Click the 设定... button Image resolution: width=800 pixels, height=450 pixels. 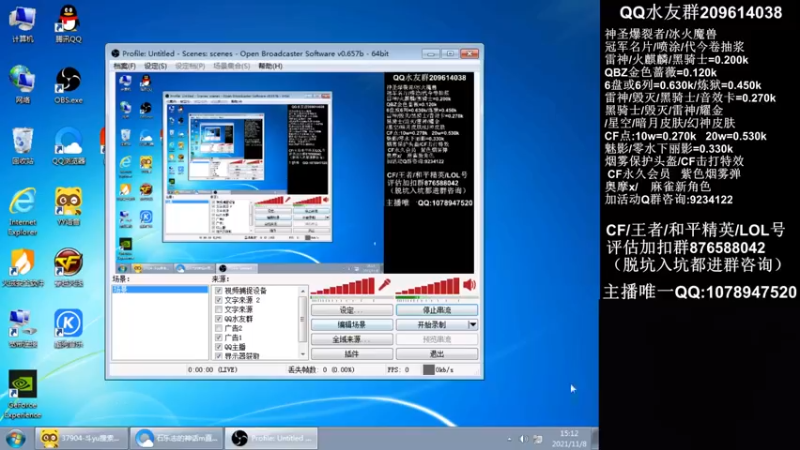(x=352, y=310)
